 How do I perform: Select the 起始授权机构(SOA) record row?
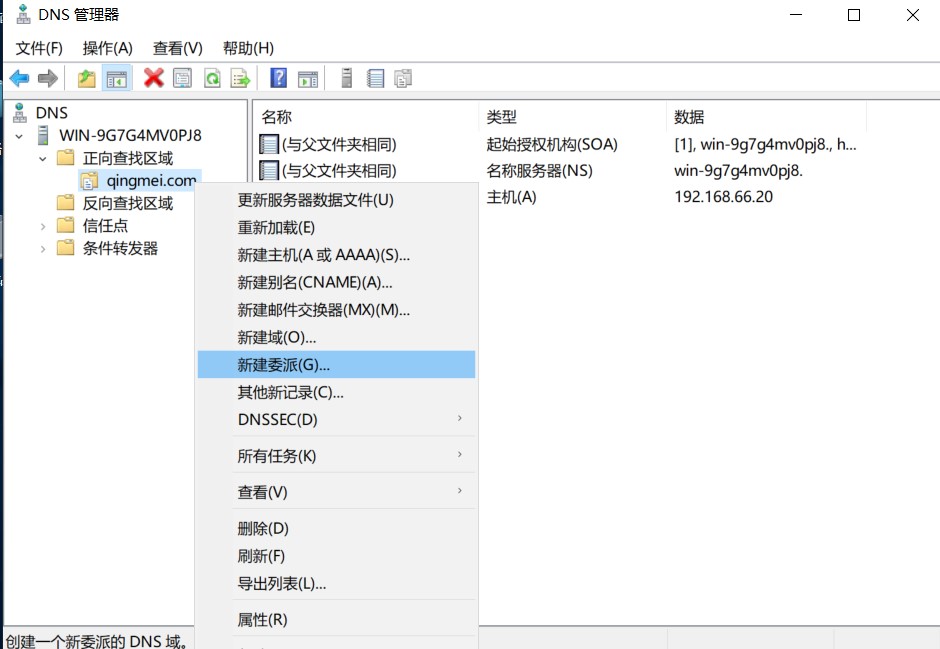[x=558, y=144]
